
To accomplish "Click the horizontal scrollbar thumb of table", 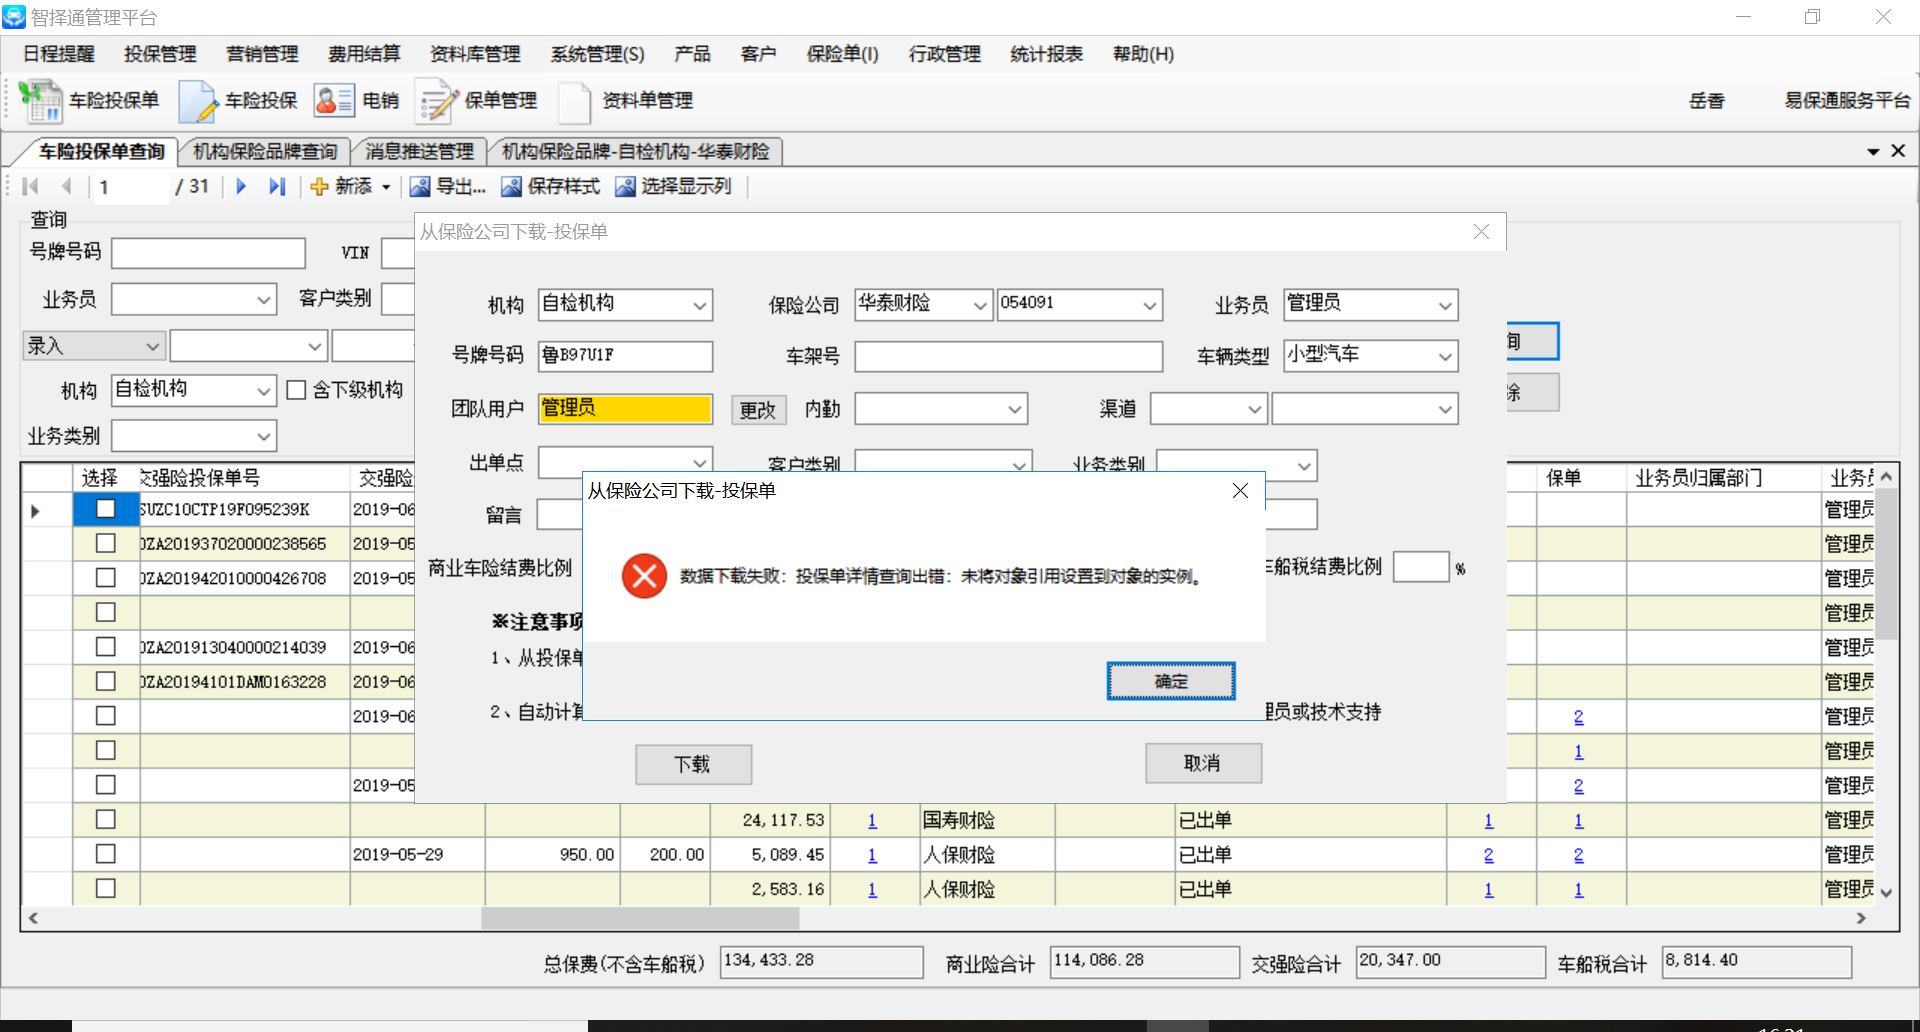I will [640, 918].
